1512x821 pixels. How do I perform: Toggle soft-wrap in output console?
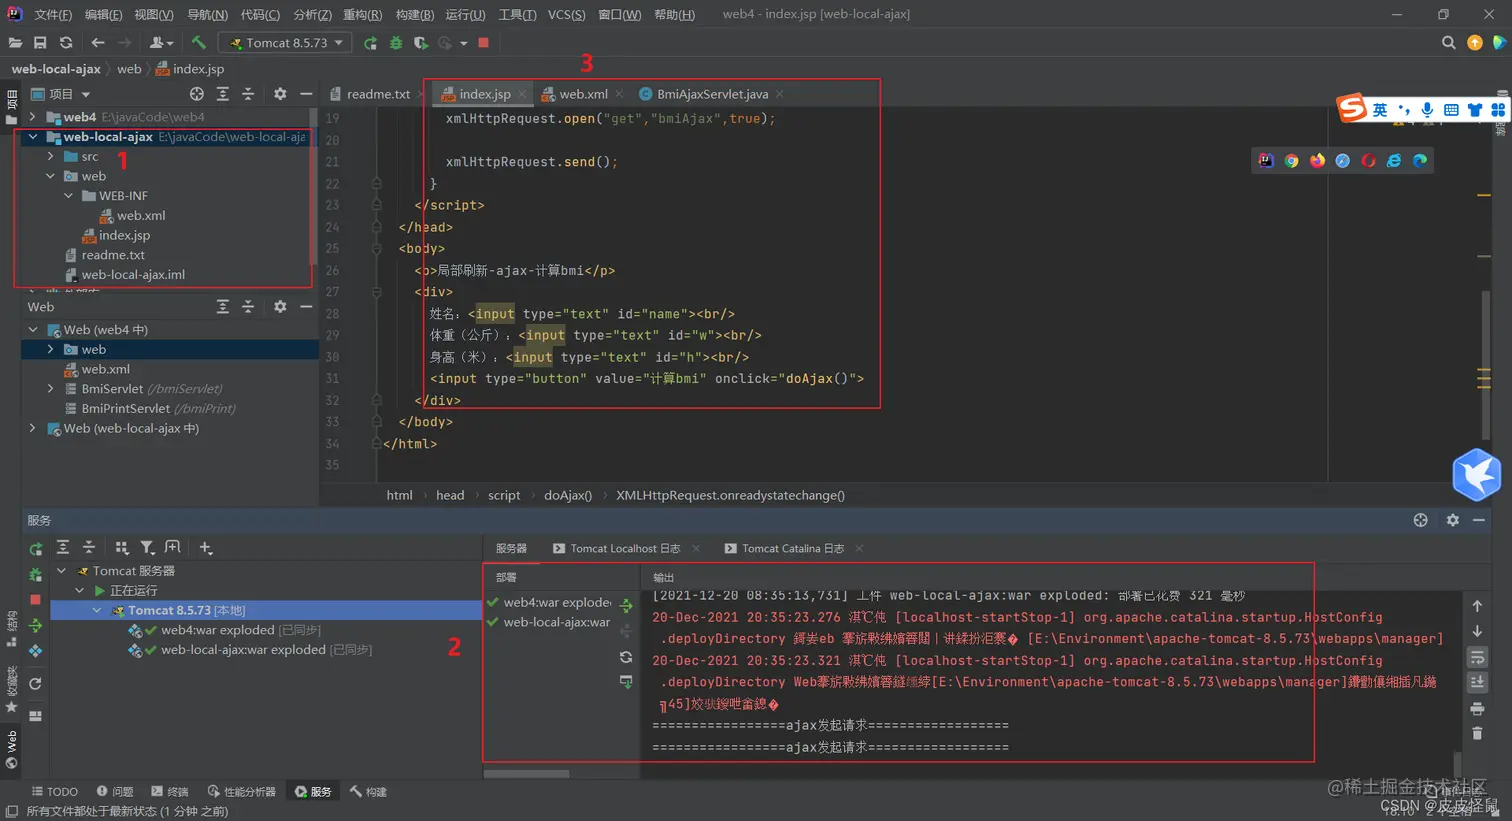point(1477,658)
